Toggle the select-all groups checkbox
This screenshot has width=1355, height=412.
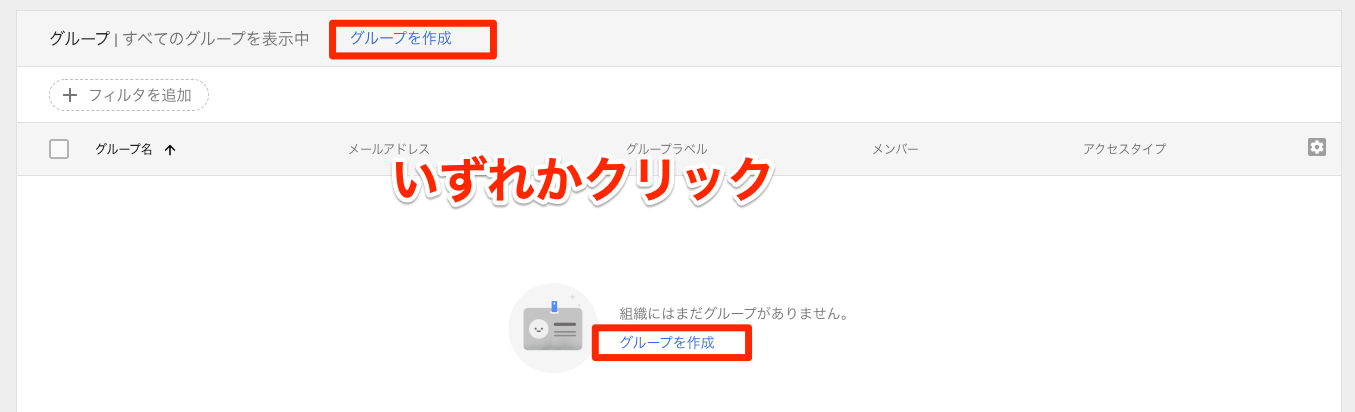[x=59, y=149]
